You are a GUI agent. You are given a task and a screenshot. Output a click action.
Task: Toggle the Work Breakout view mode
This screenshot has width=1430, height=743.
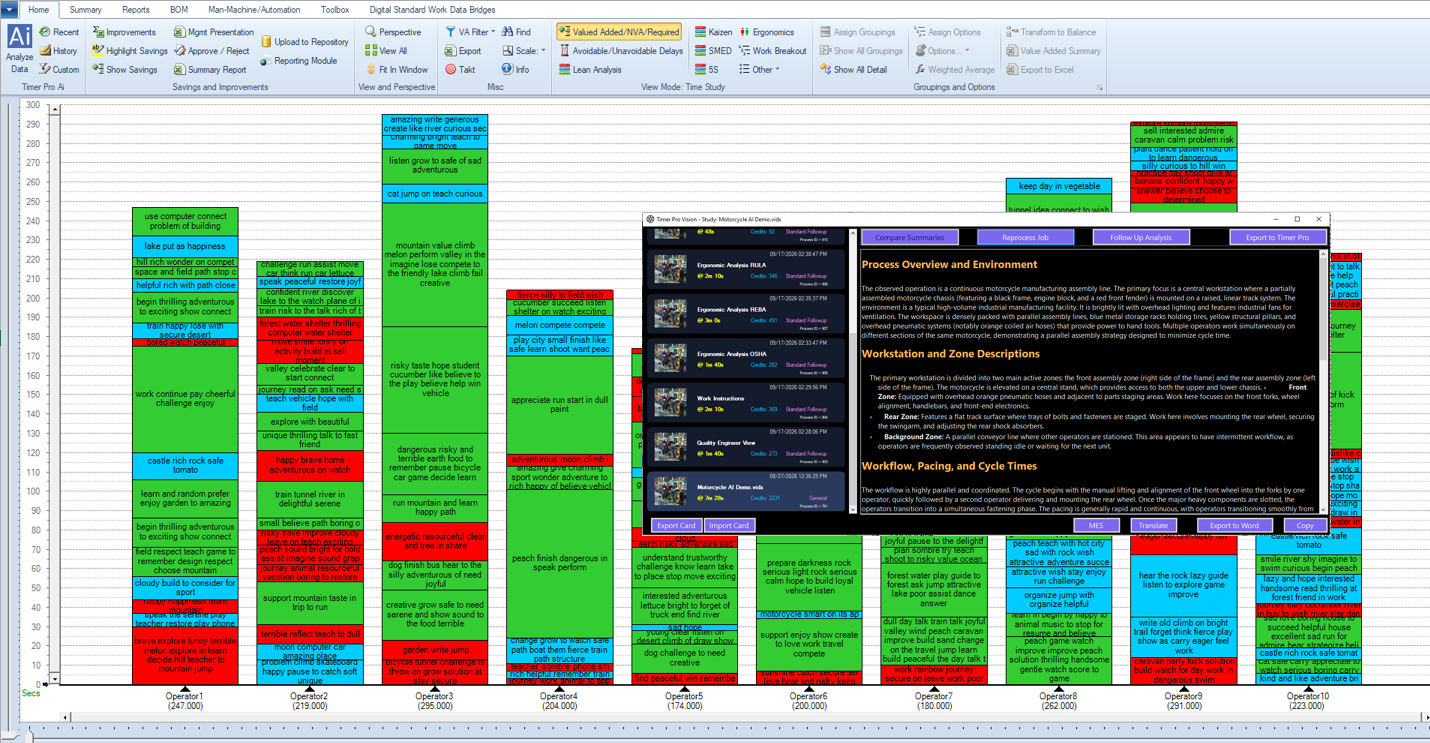[x=772, y=51]
